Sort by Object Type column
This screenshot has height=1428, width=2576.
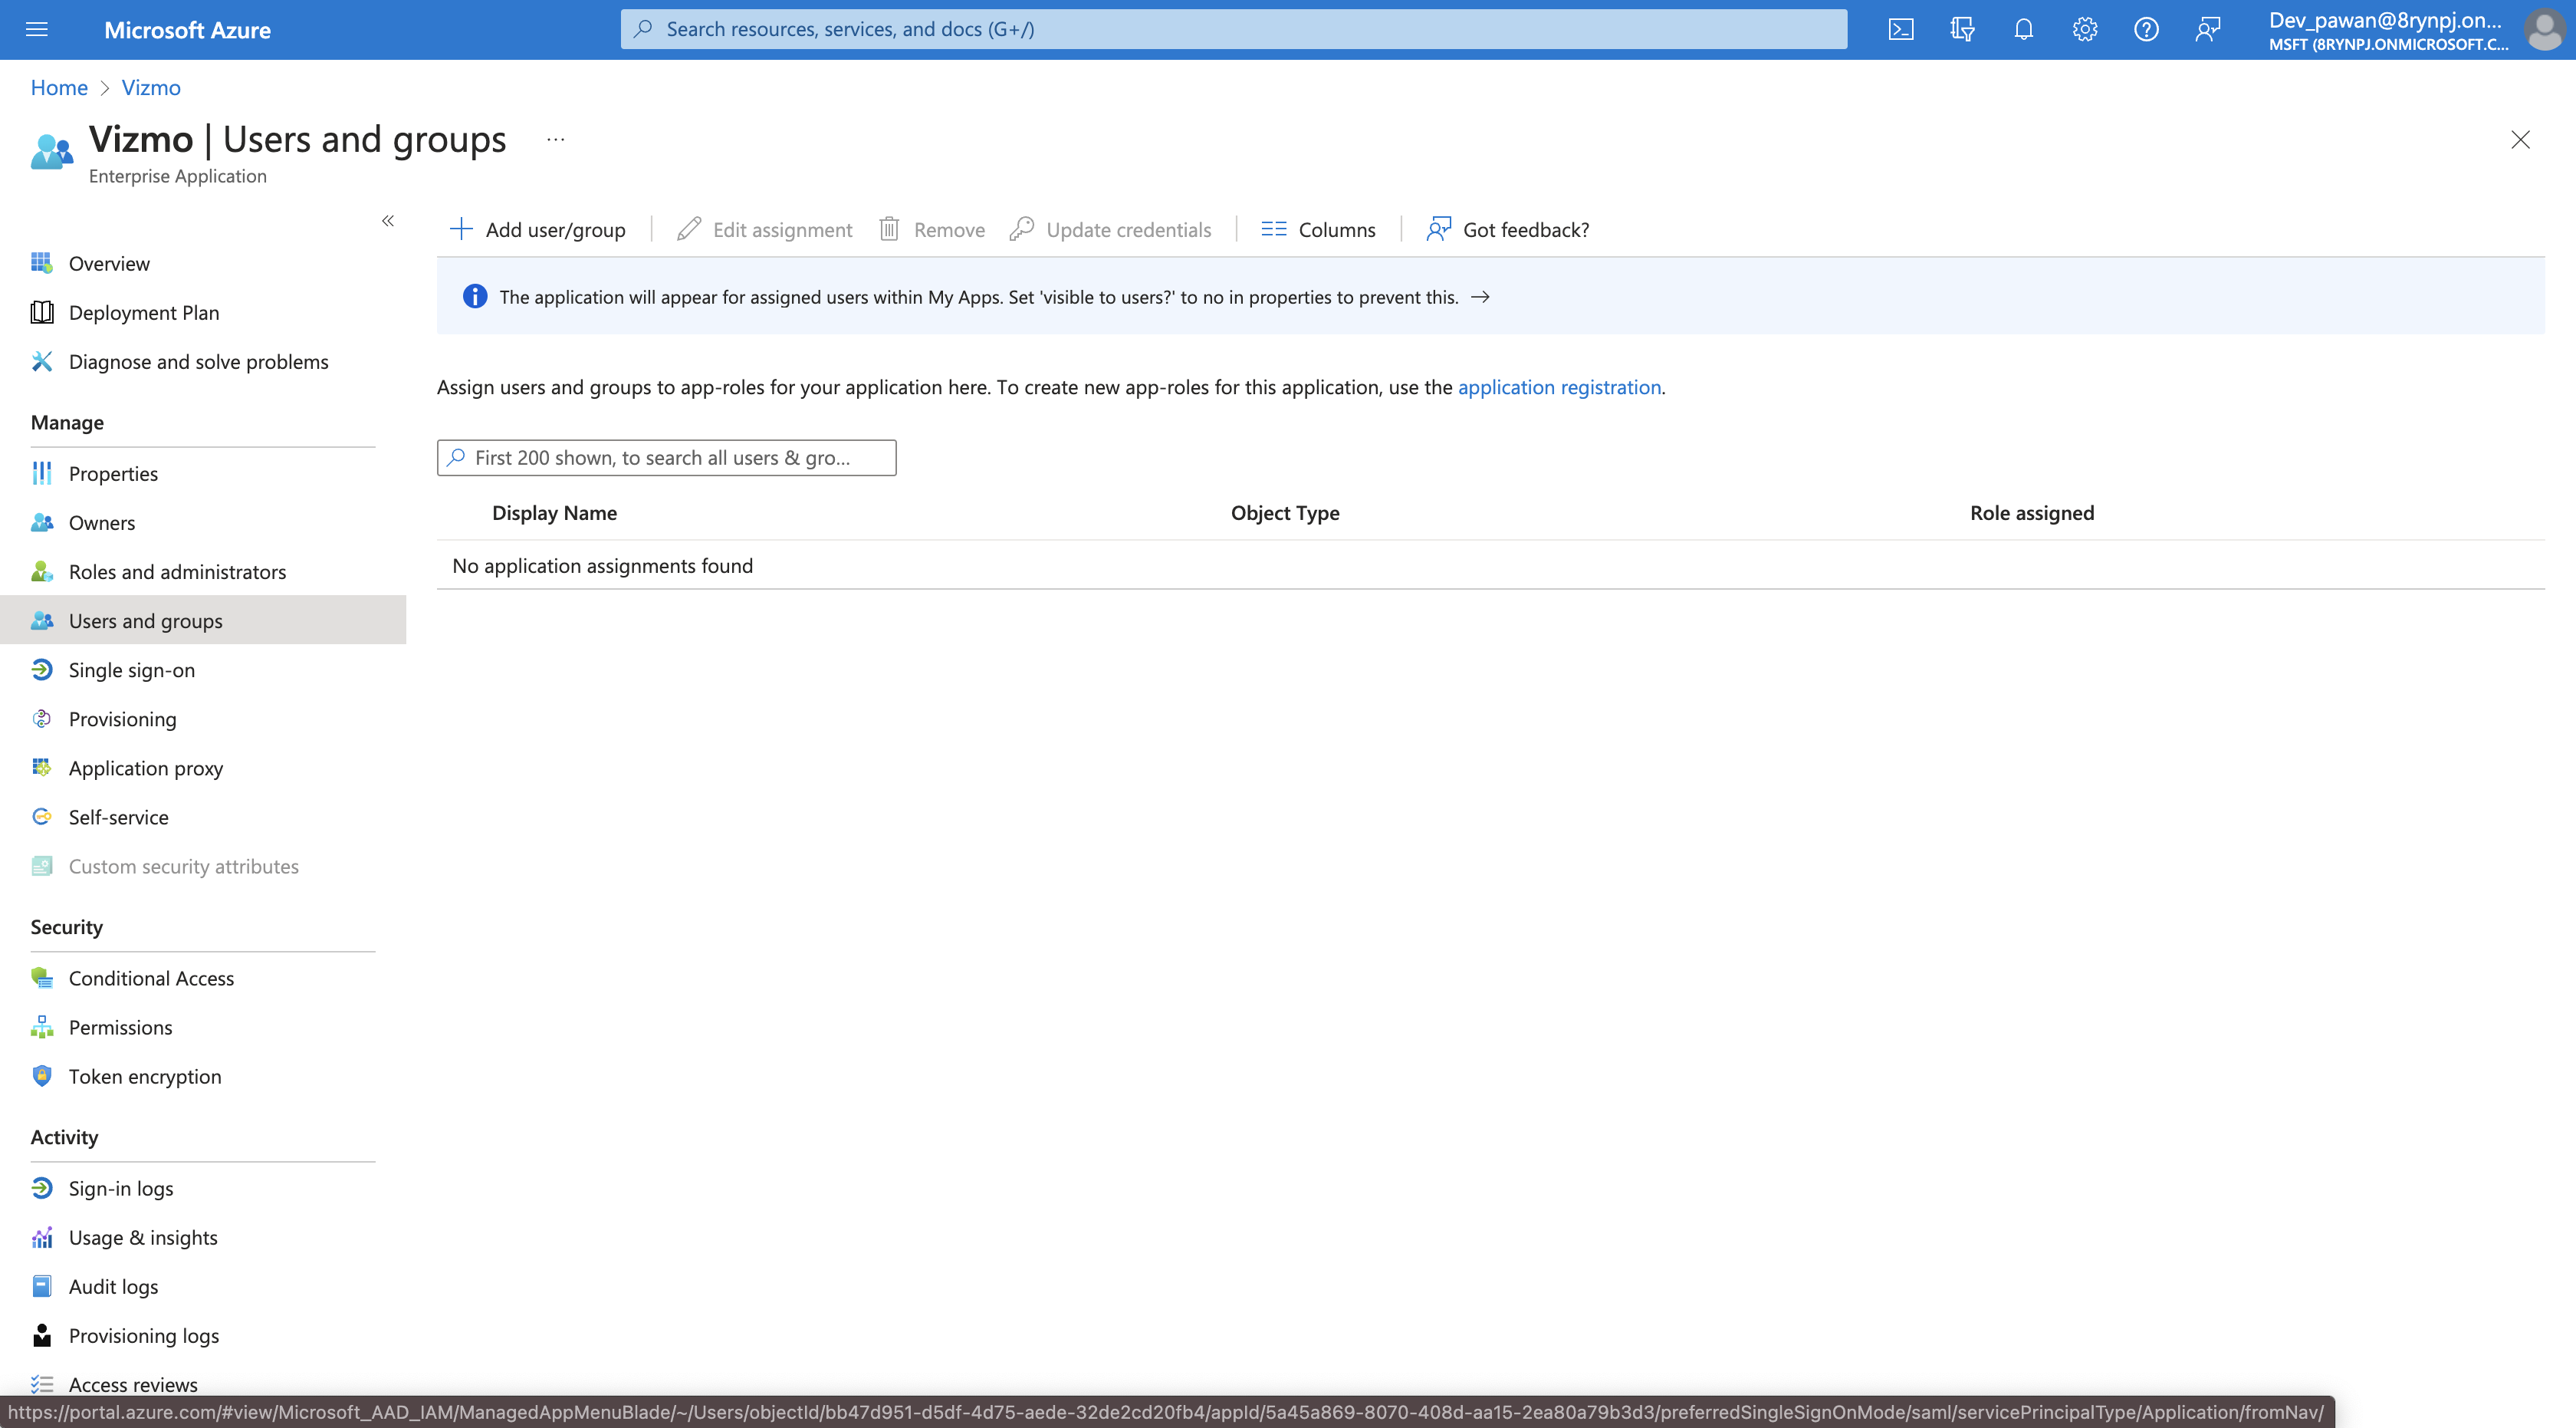pos(1285,513)
